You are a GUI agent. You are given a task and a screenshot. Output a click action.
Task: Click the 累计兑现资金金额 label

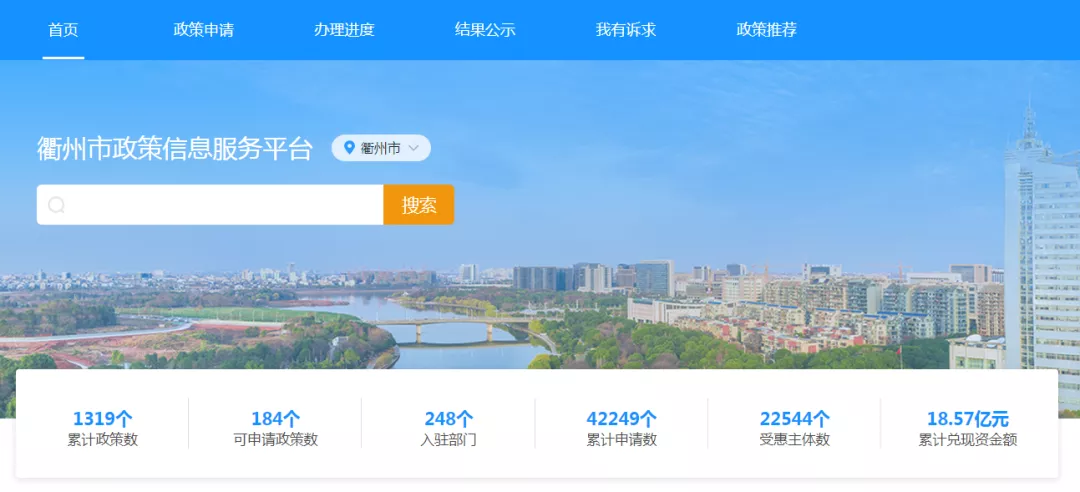pos(967,440)
